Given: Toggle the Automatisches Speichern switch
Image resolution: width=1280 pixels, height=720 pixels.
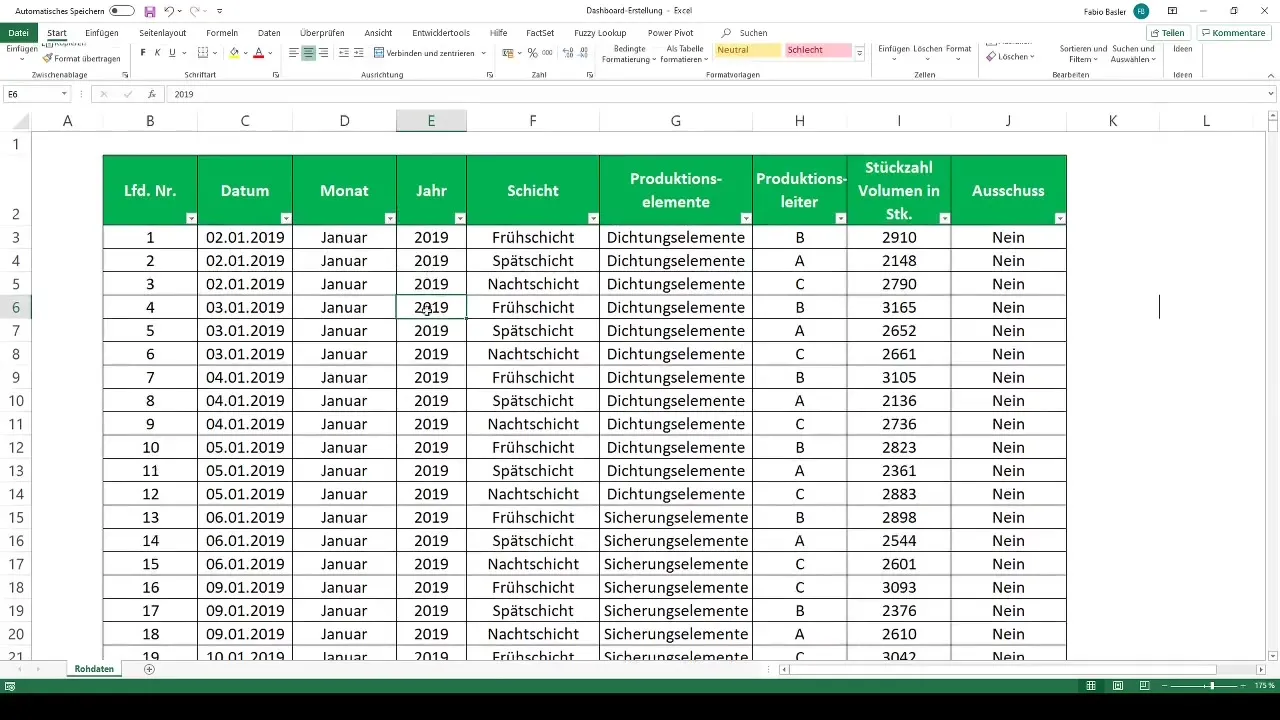Looking at the screenshot, I should point(122,11).
